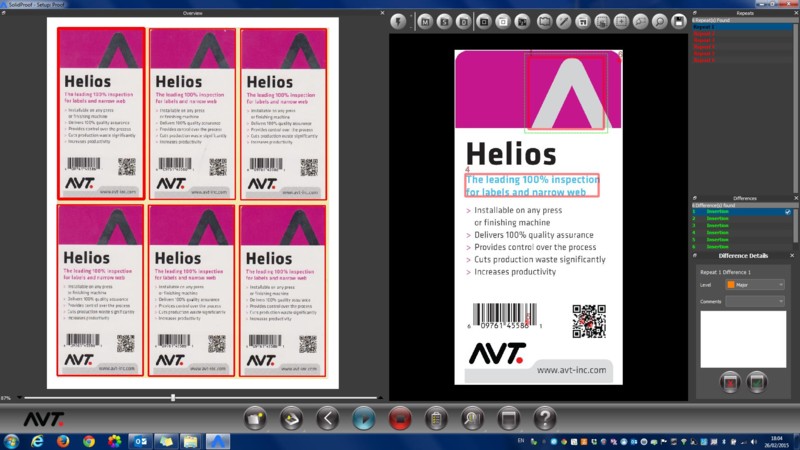Select Repeat 1 in Repeats list

(742, 27)
